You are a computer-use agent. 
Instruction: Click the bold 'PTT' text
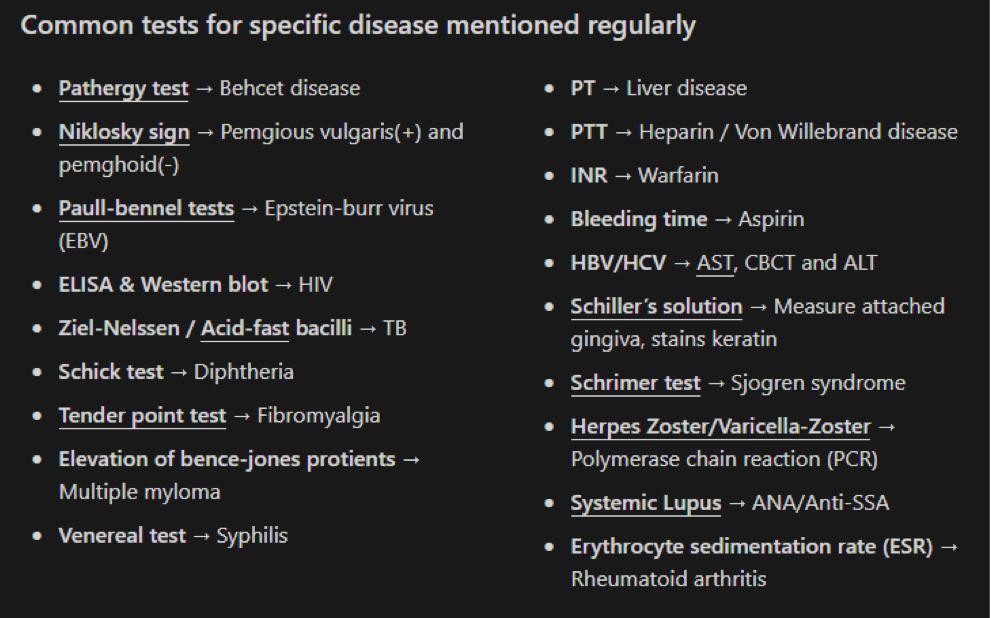[x=588, y=132]
